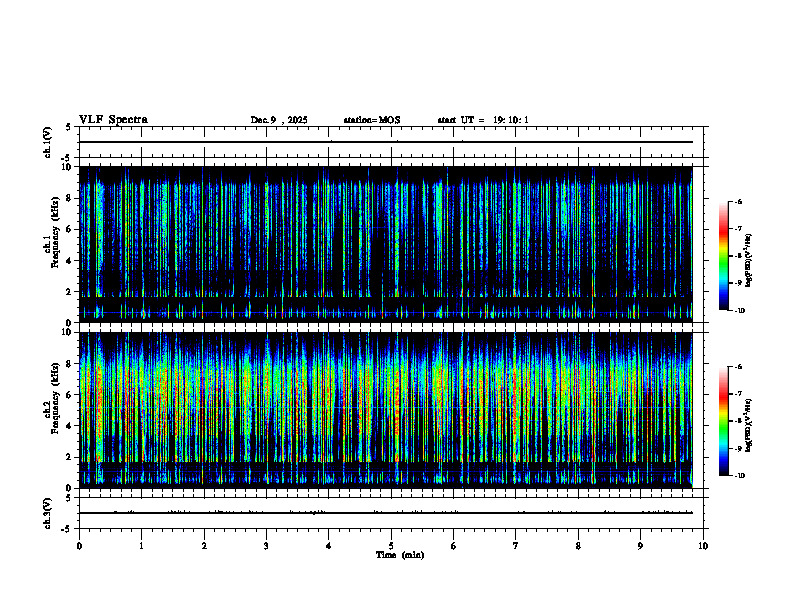792x612 pixels.
Task: Click the ch.2 spectrogram color bar
Action: click(724, 421)
